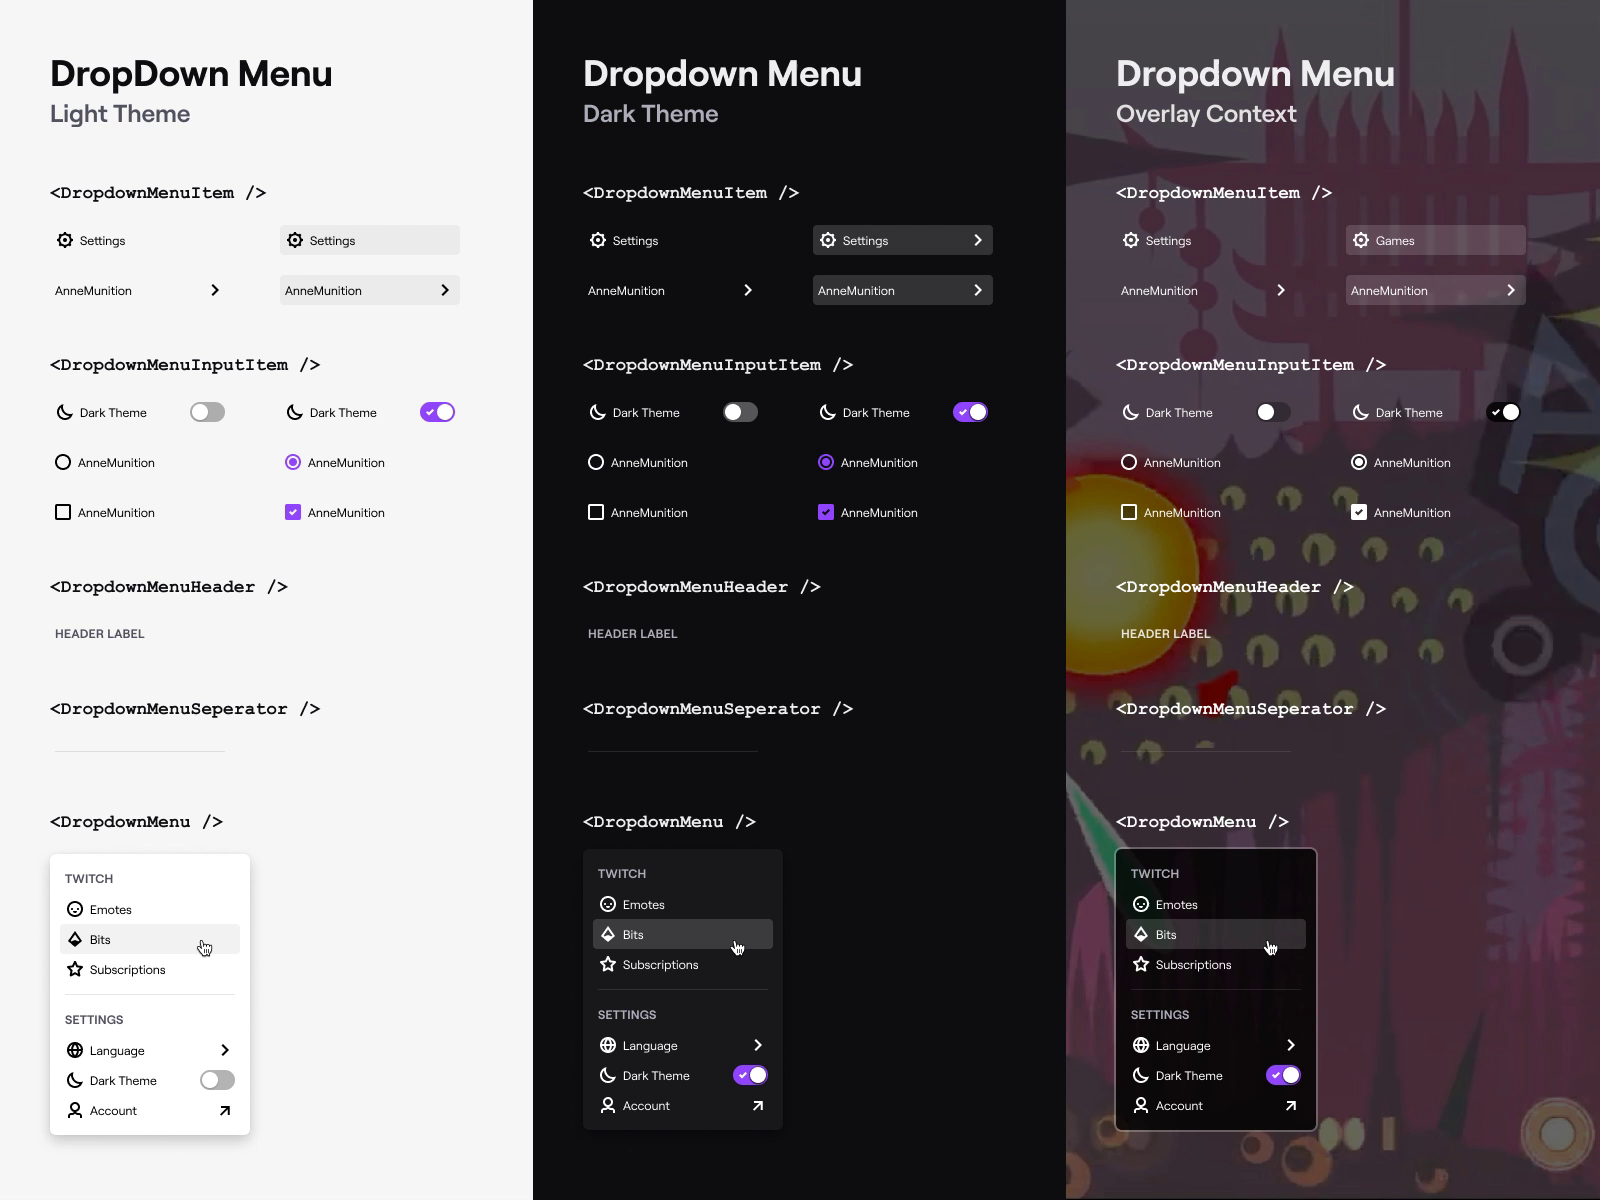Select Bits item in dark theme dropdown menu

(683, 935)
